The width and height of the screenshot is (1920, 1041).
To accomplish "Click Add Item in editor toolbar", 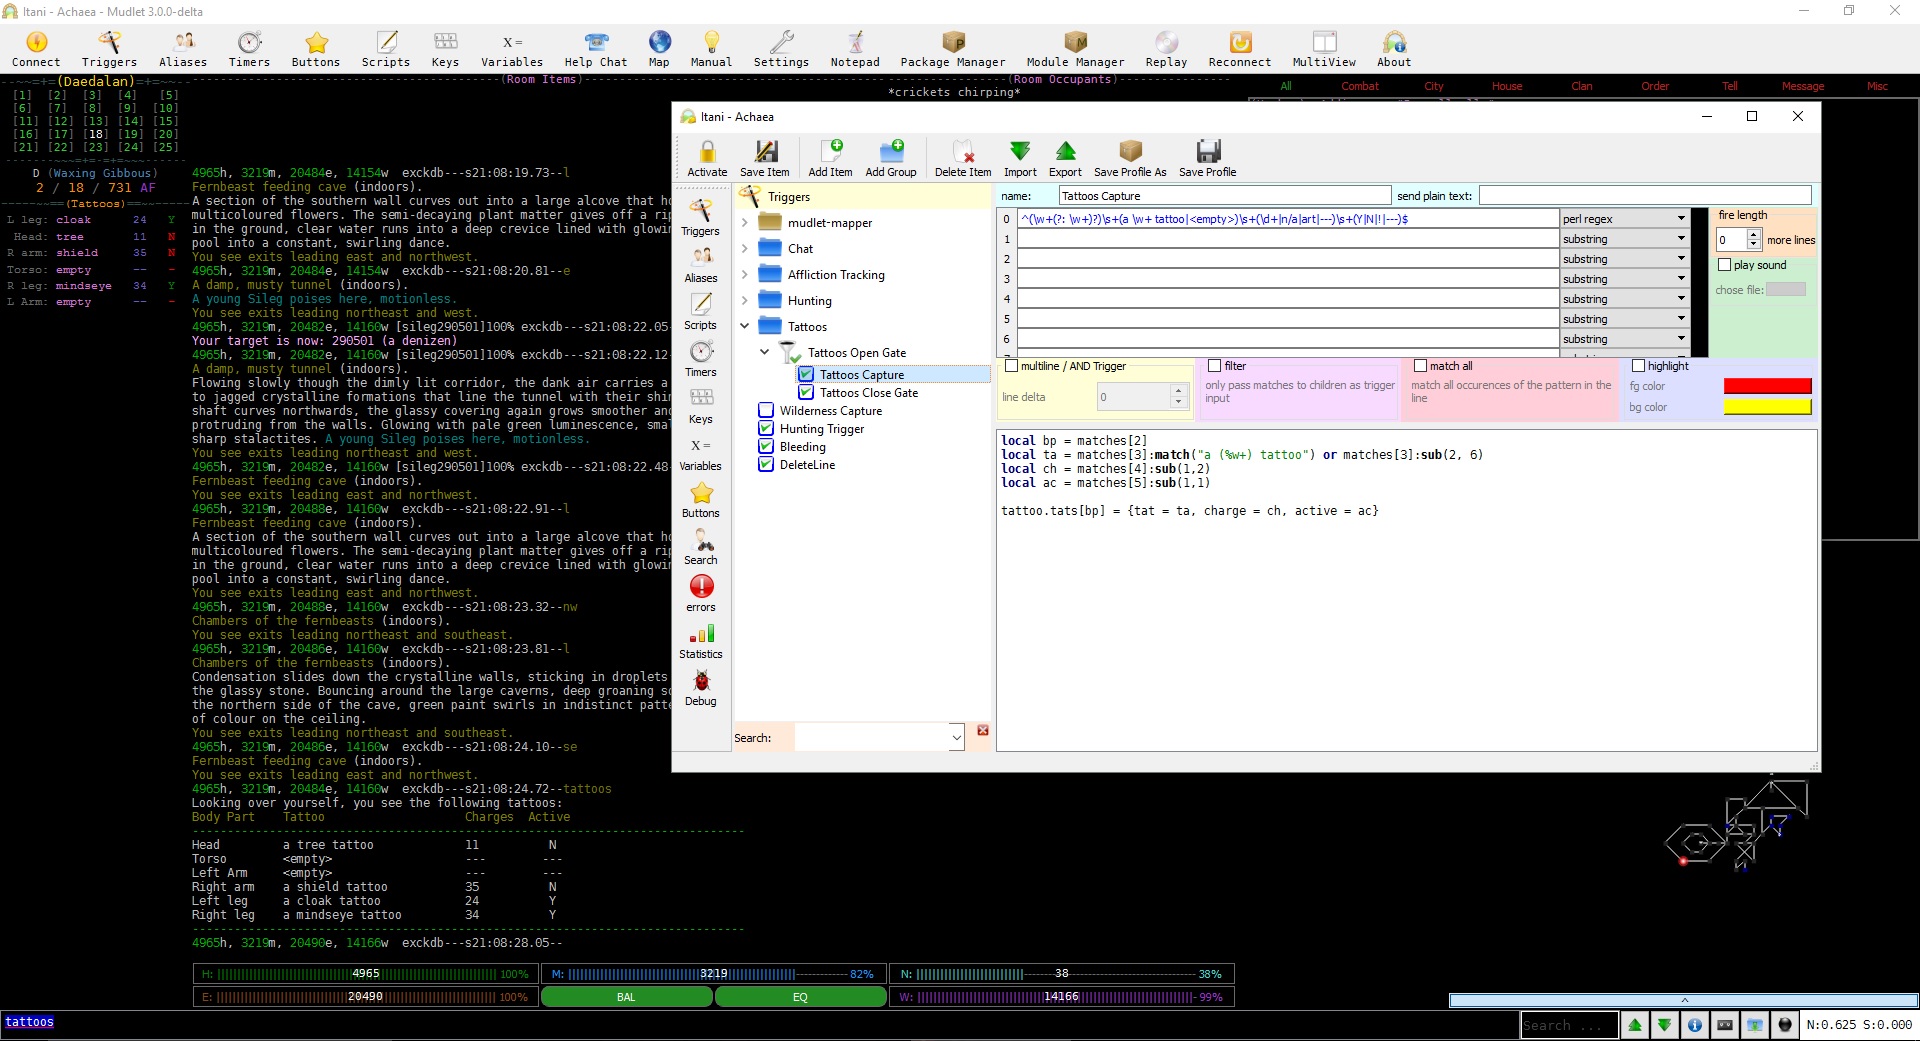I will pos(830,158).
